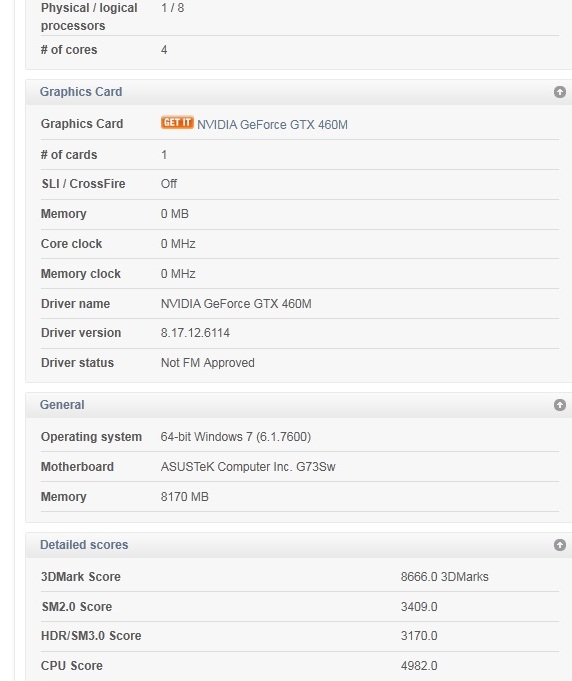
Task: Click the Memory clock label
Action: (81, 274)
